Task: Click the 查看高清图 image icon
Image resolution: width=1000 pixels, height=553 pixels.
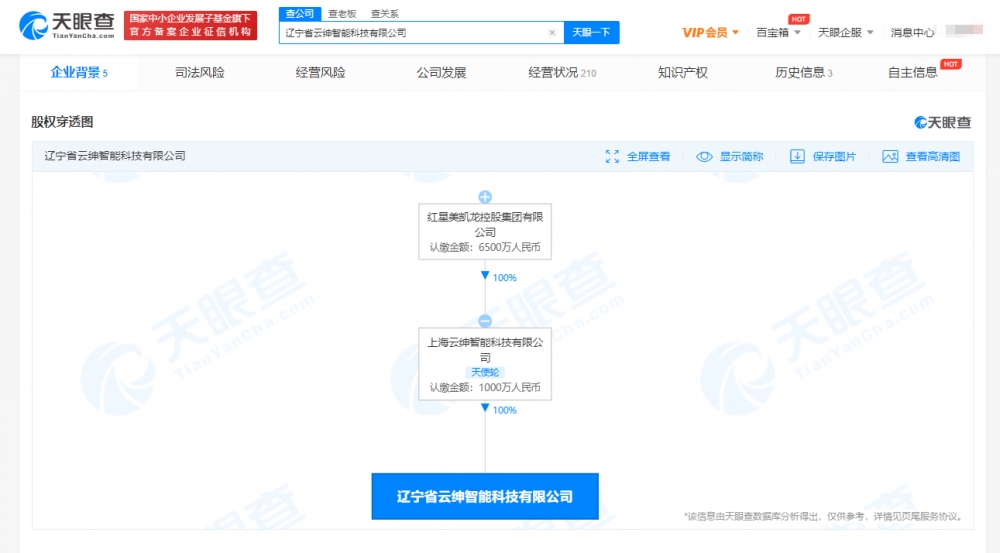Action: (890, 157)
